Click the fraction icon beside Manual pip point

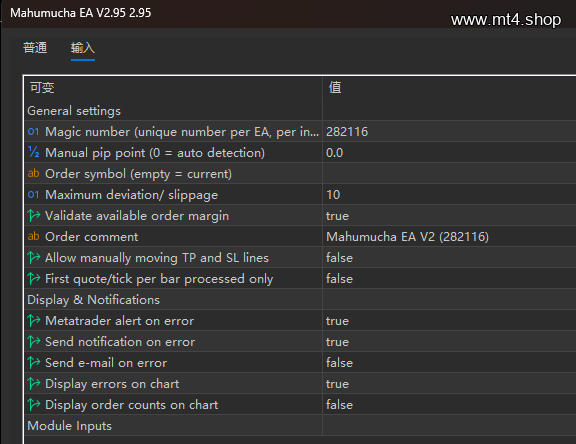coord(33,152)
